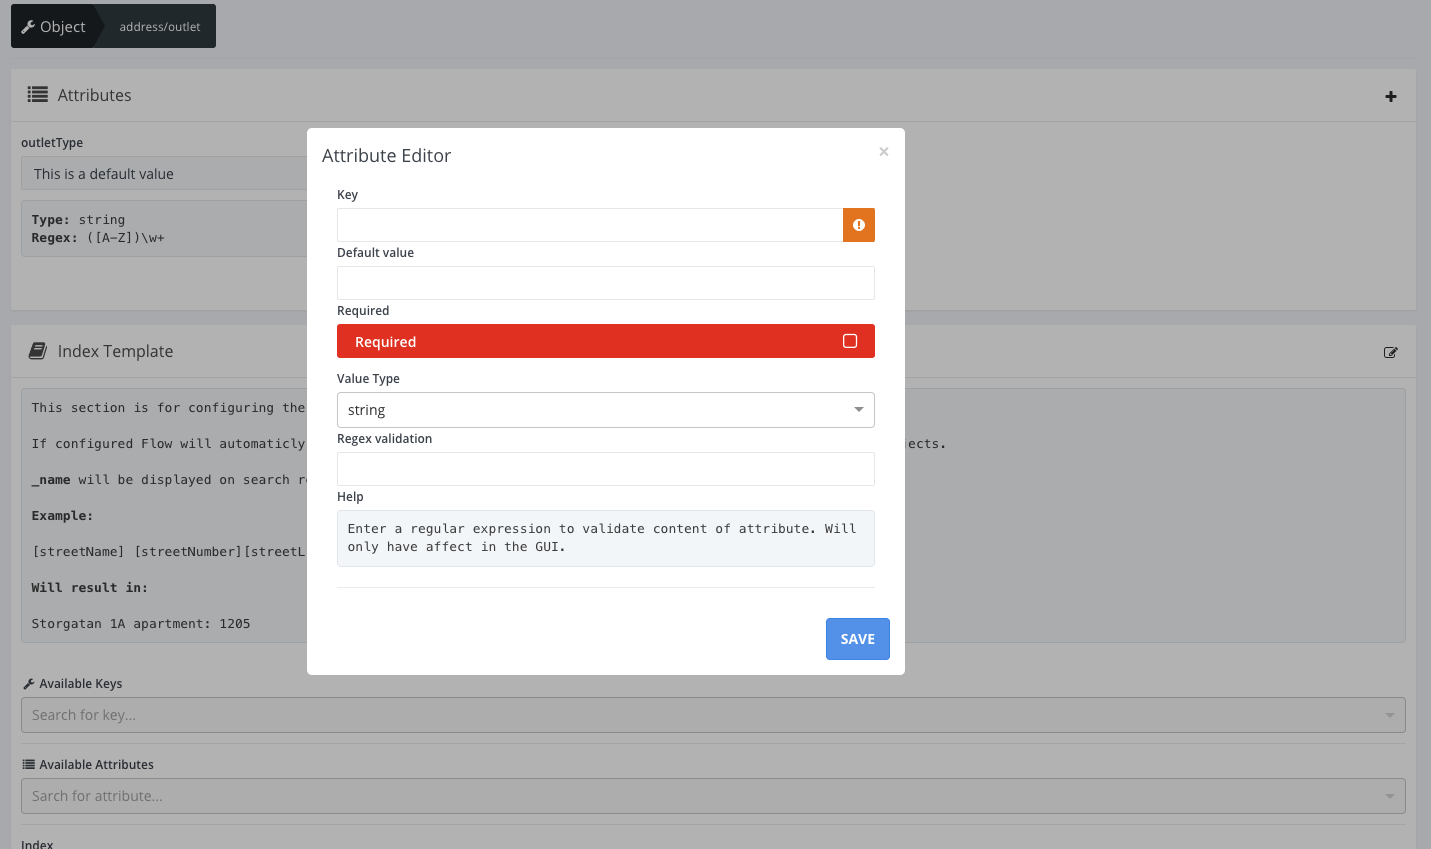Focus the Regex validation input field
Image resolution: width=1431 pixels, height=849 pixels.
coord(606,469)
